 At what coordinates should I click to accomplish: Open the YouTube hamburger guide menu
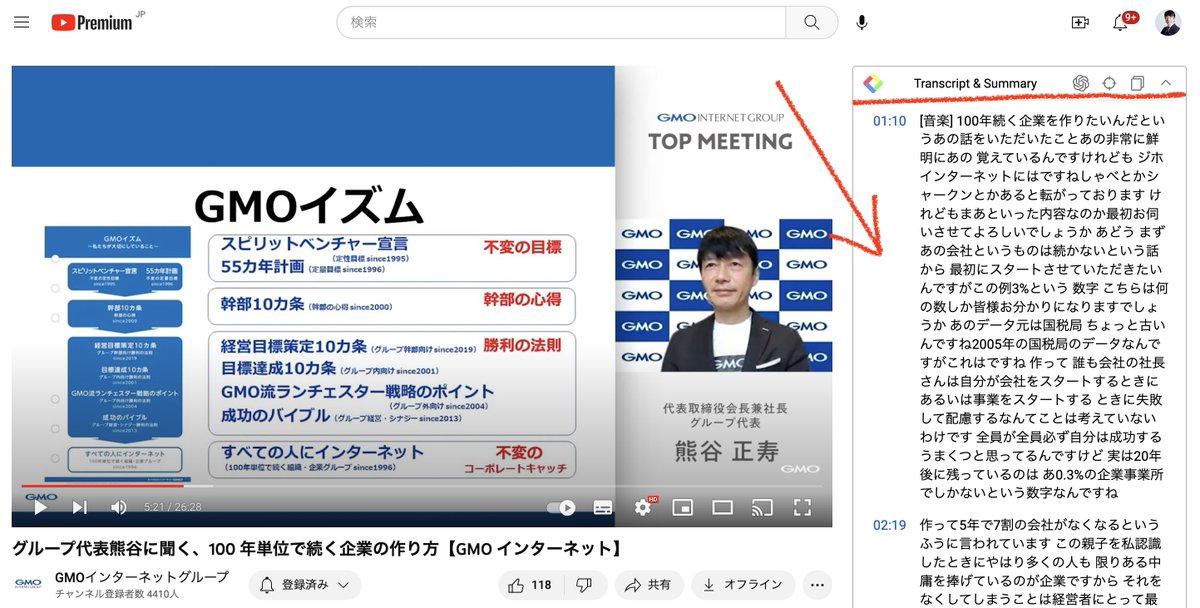point(22,22)
